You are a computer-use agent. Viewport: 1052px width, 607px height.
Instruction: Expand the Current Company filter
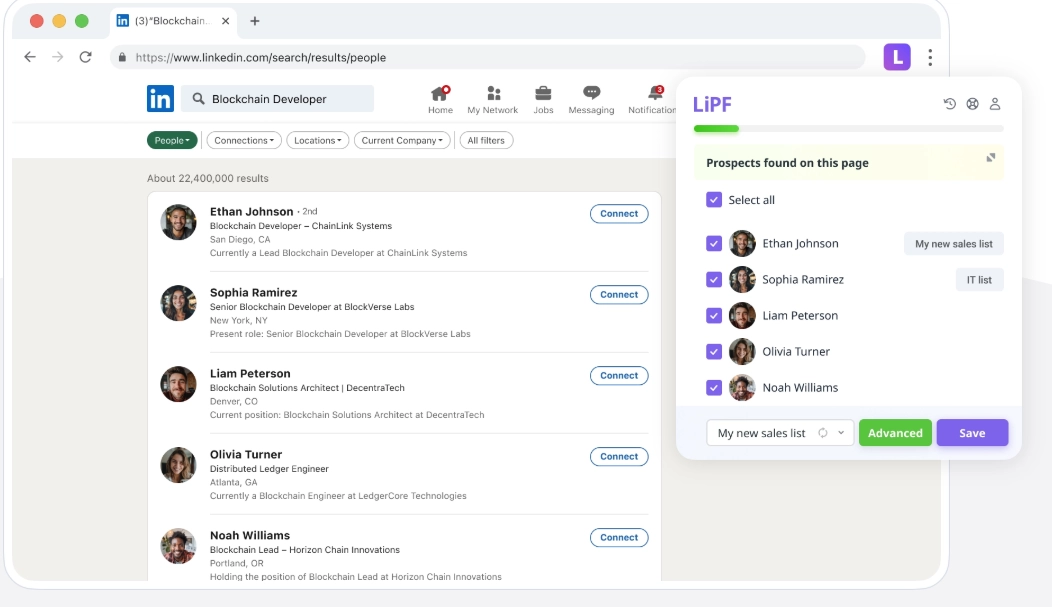pos(402,140)
